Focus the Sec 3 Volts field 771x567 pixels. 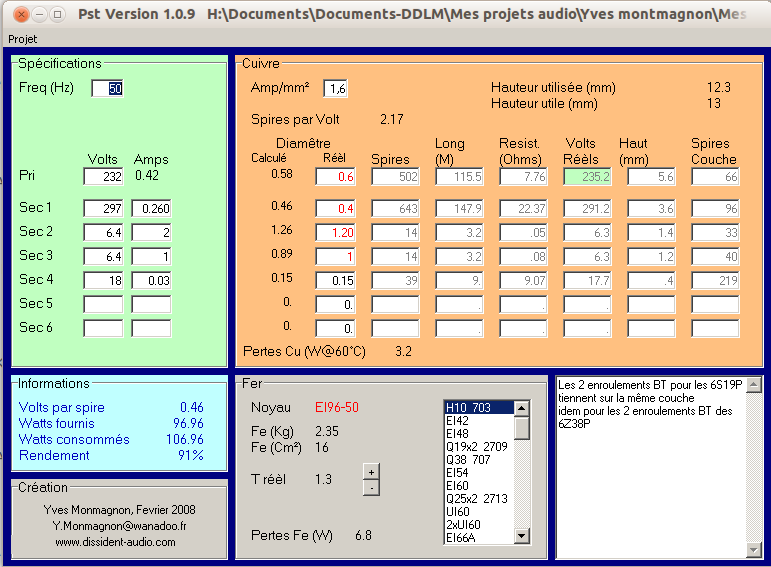tap(103, 257)
